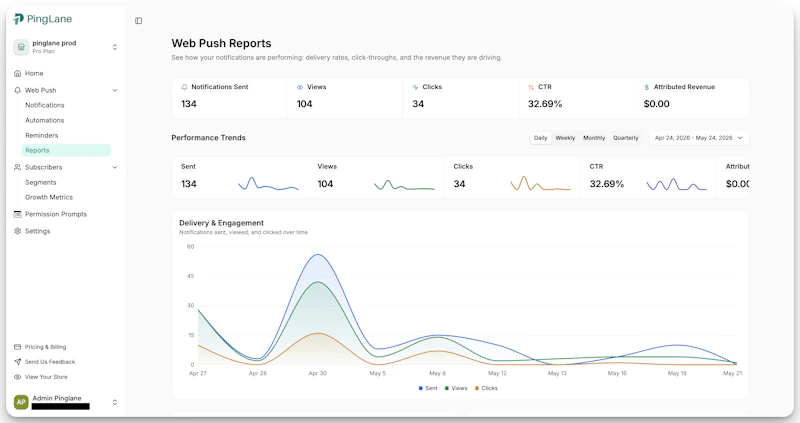Viewport: 800px width, 423px height.
Task: Click the Performance Trends heading
Action: [208, 138]
